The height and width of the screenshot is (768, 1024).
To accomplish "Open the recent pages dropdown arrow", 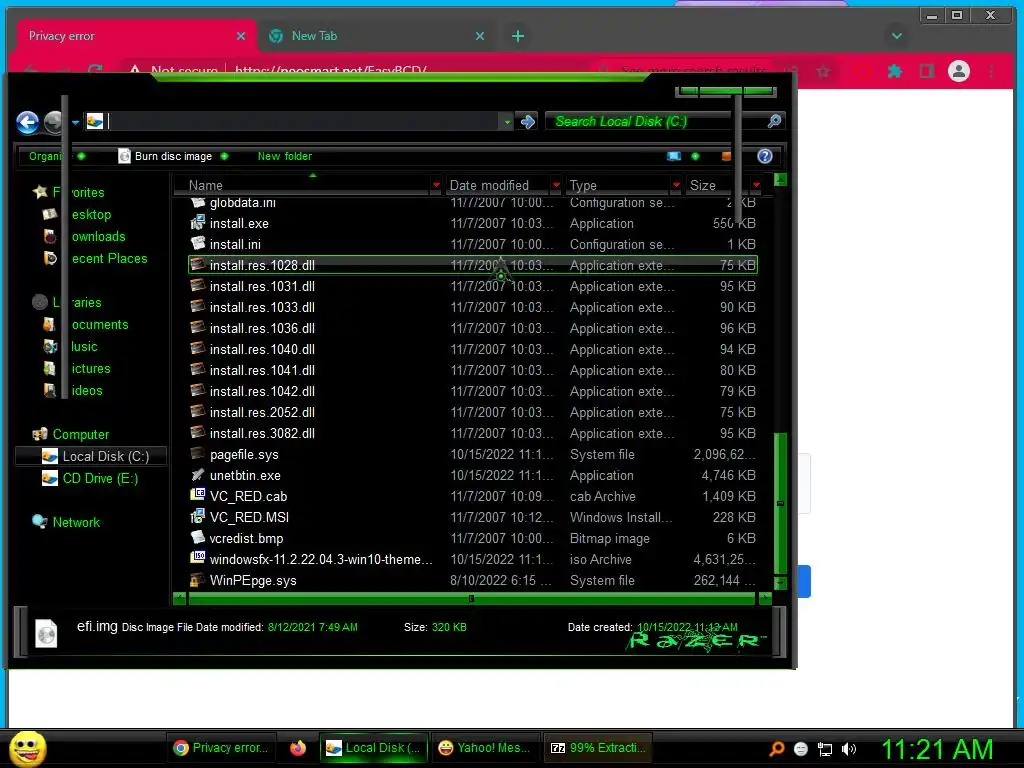I will point(76,122).
